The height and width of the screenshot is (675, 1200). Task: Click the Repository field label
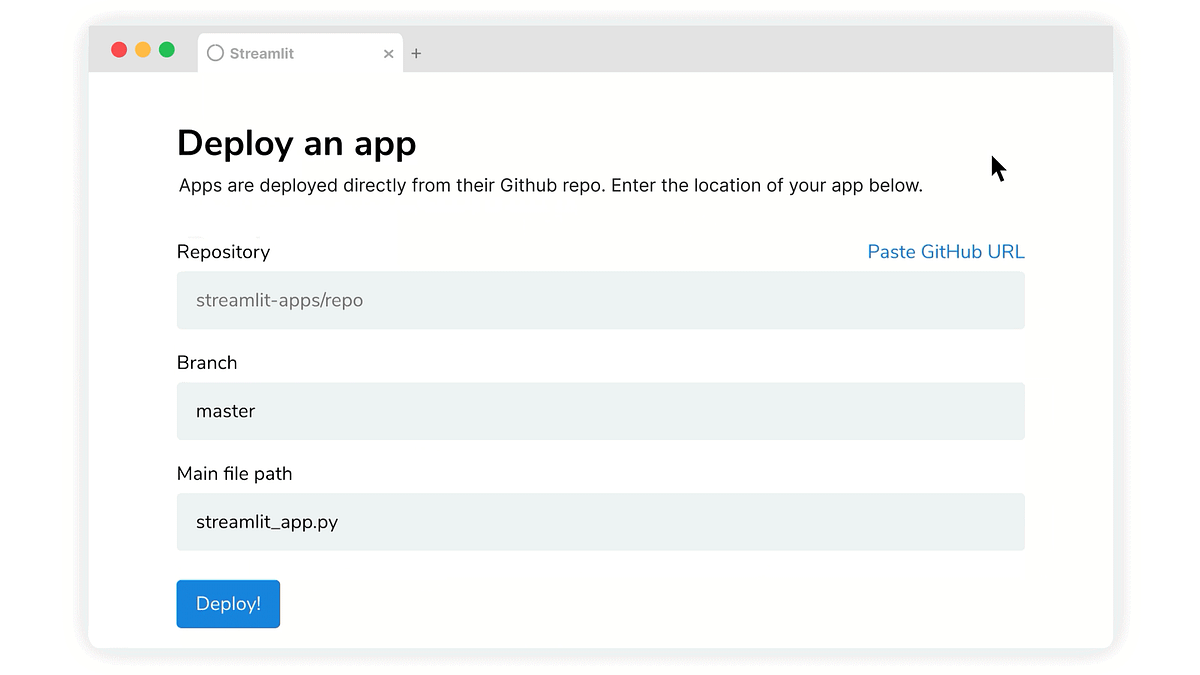pyautogui.click(x=223, y=252)
